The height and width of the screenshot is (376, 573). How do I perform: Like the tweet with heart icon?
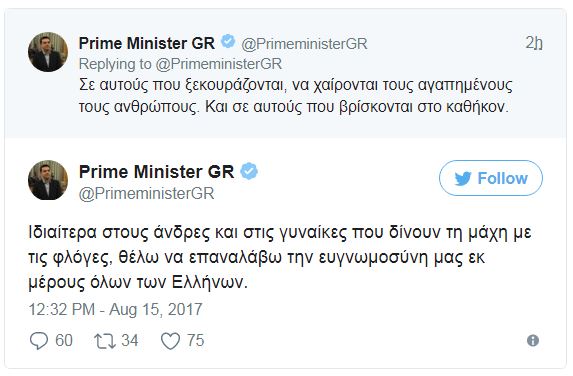pyautogui.click(x=170, y=341)
